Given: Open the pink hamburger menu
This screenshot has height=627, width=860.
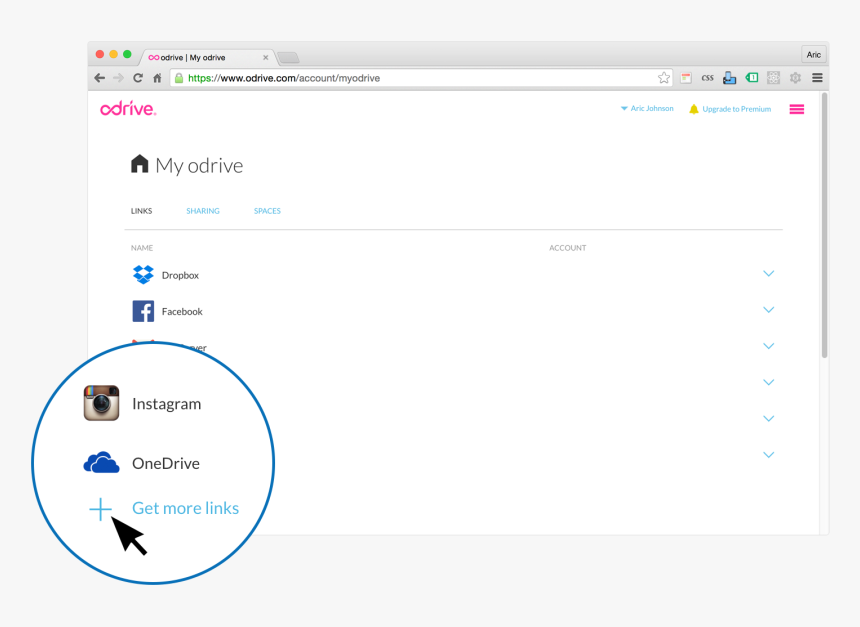Looking at the screenshot, I should tap(797, 109).
